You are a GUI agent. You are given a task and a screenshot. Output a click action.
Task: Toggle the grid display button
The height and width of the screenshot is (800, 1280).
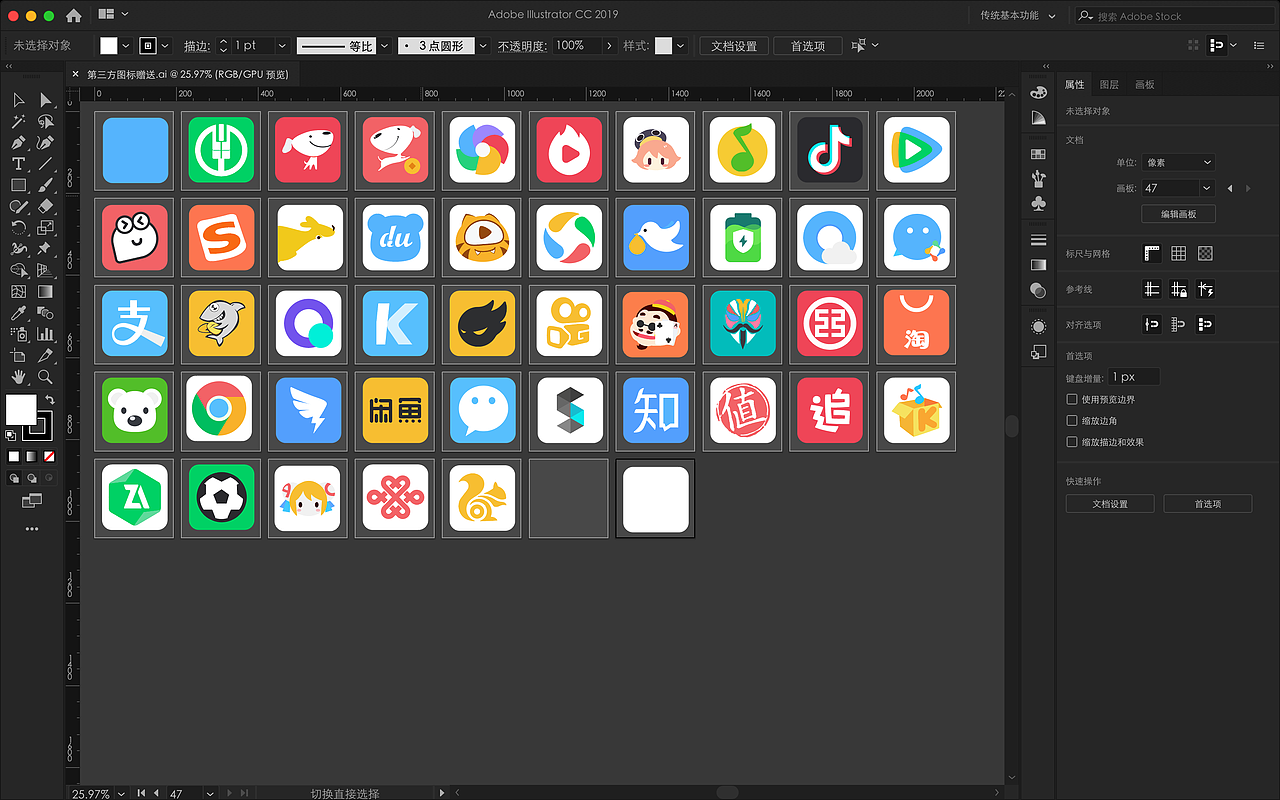[x=1179, y=254]
